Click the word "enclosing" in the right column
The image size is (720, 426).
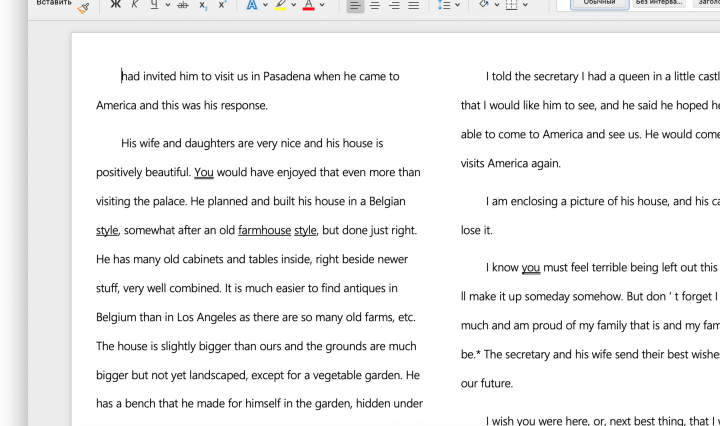click(534, 202)
